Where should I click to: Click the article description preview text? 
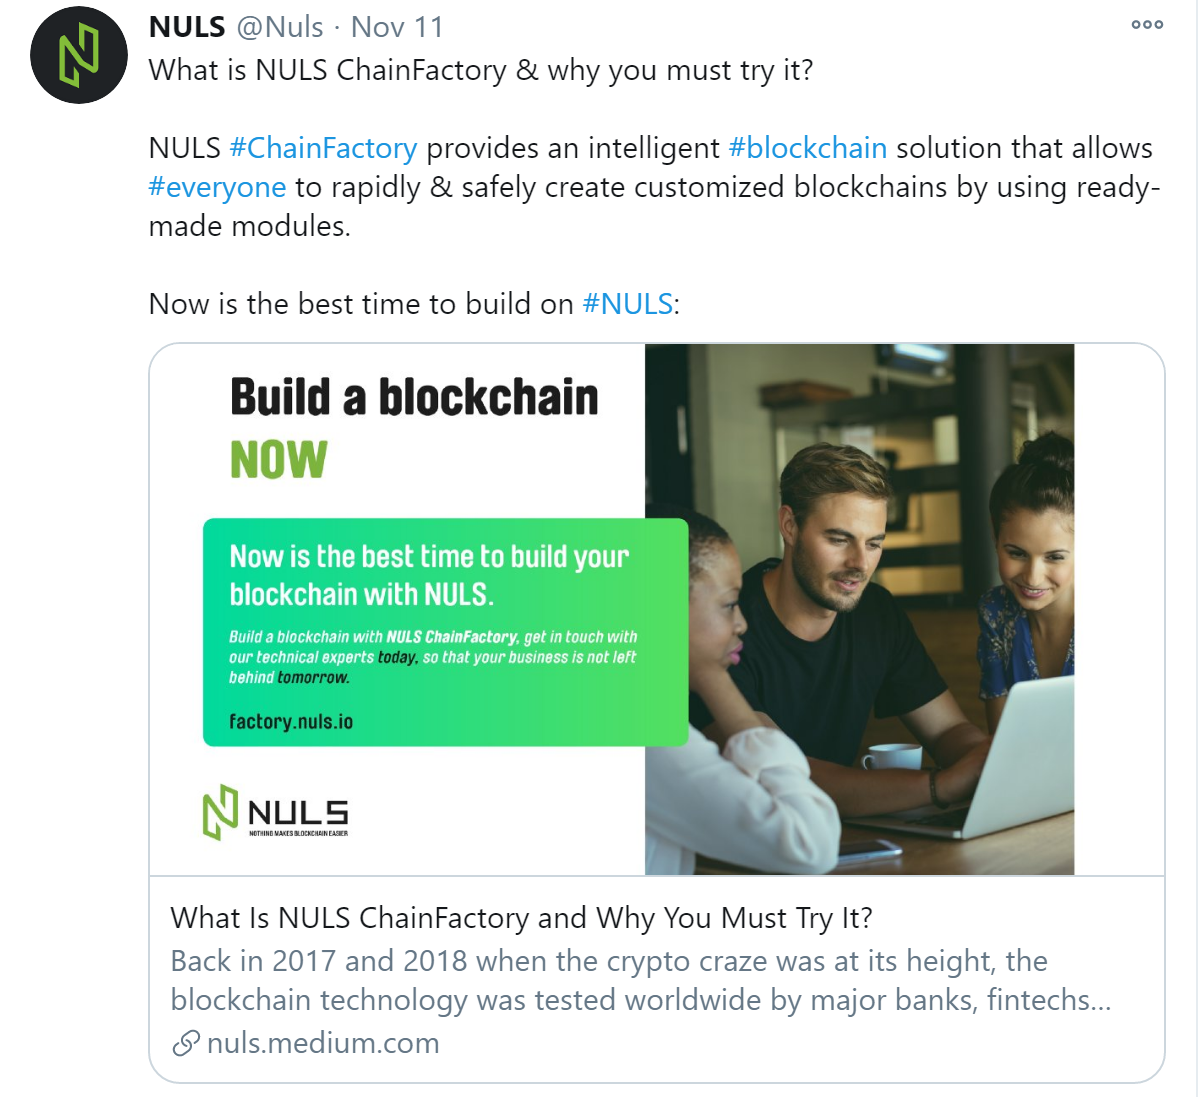coord(640,980)
